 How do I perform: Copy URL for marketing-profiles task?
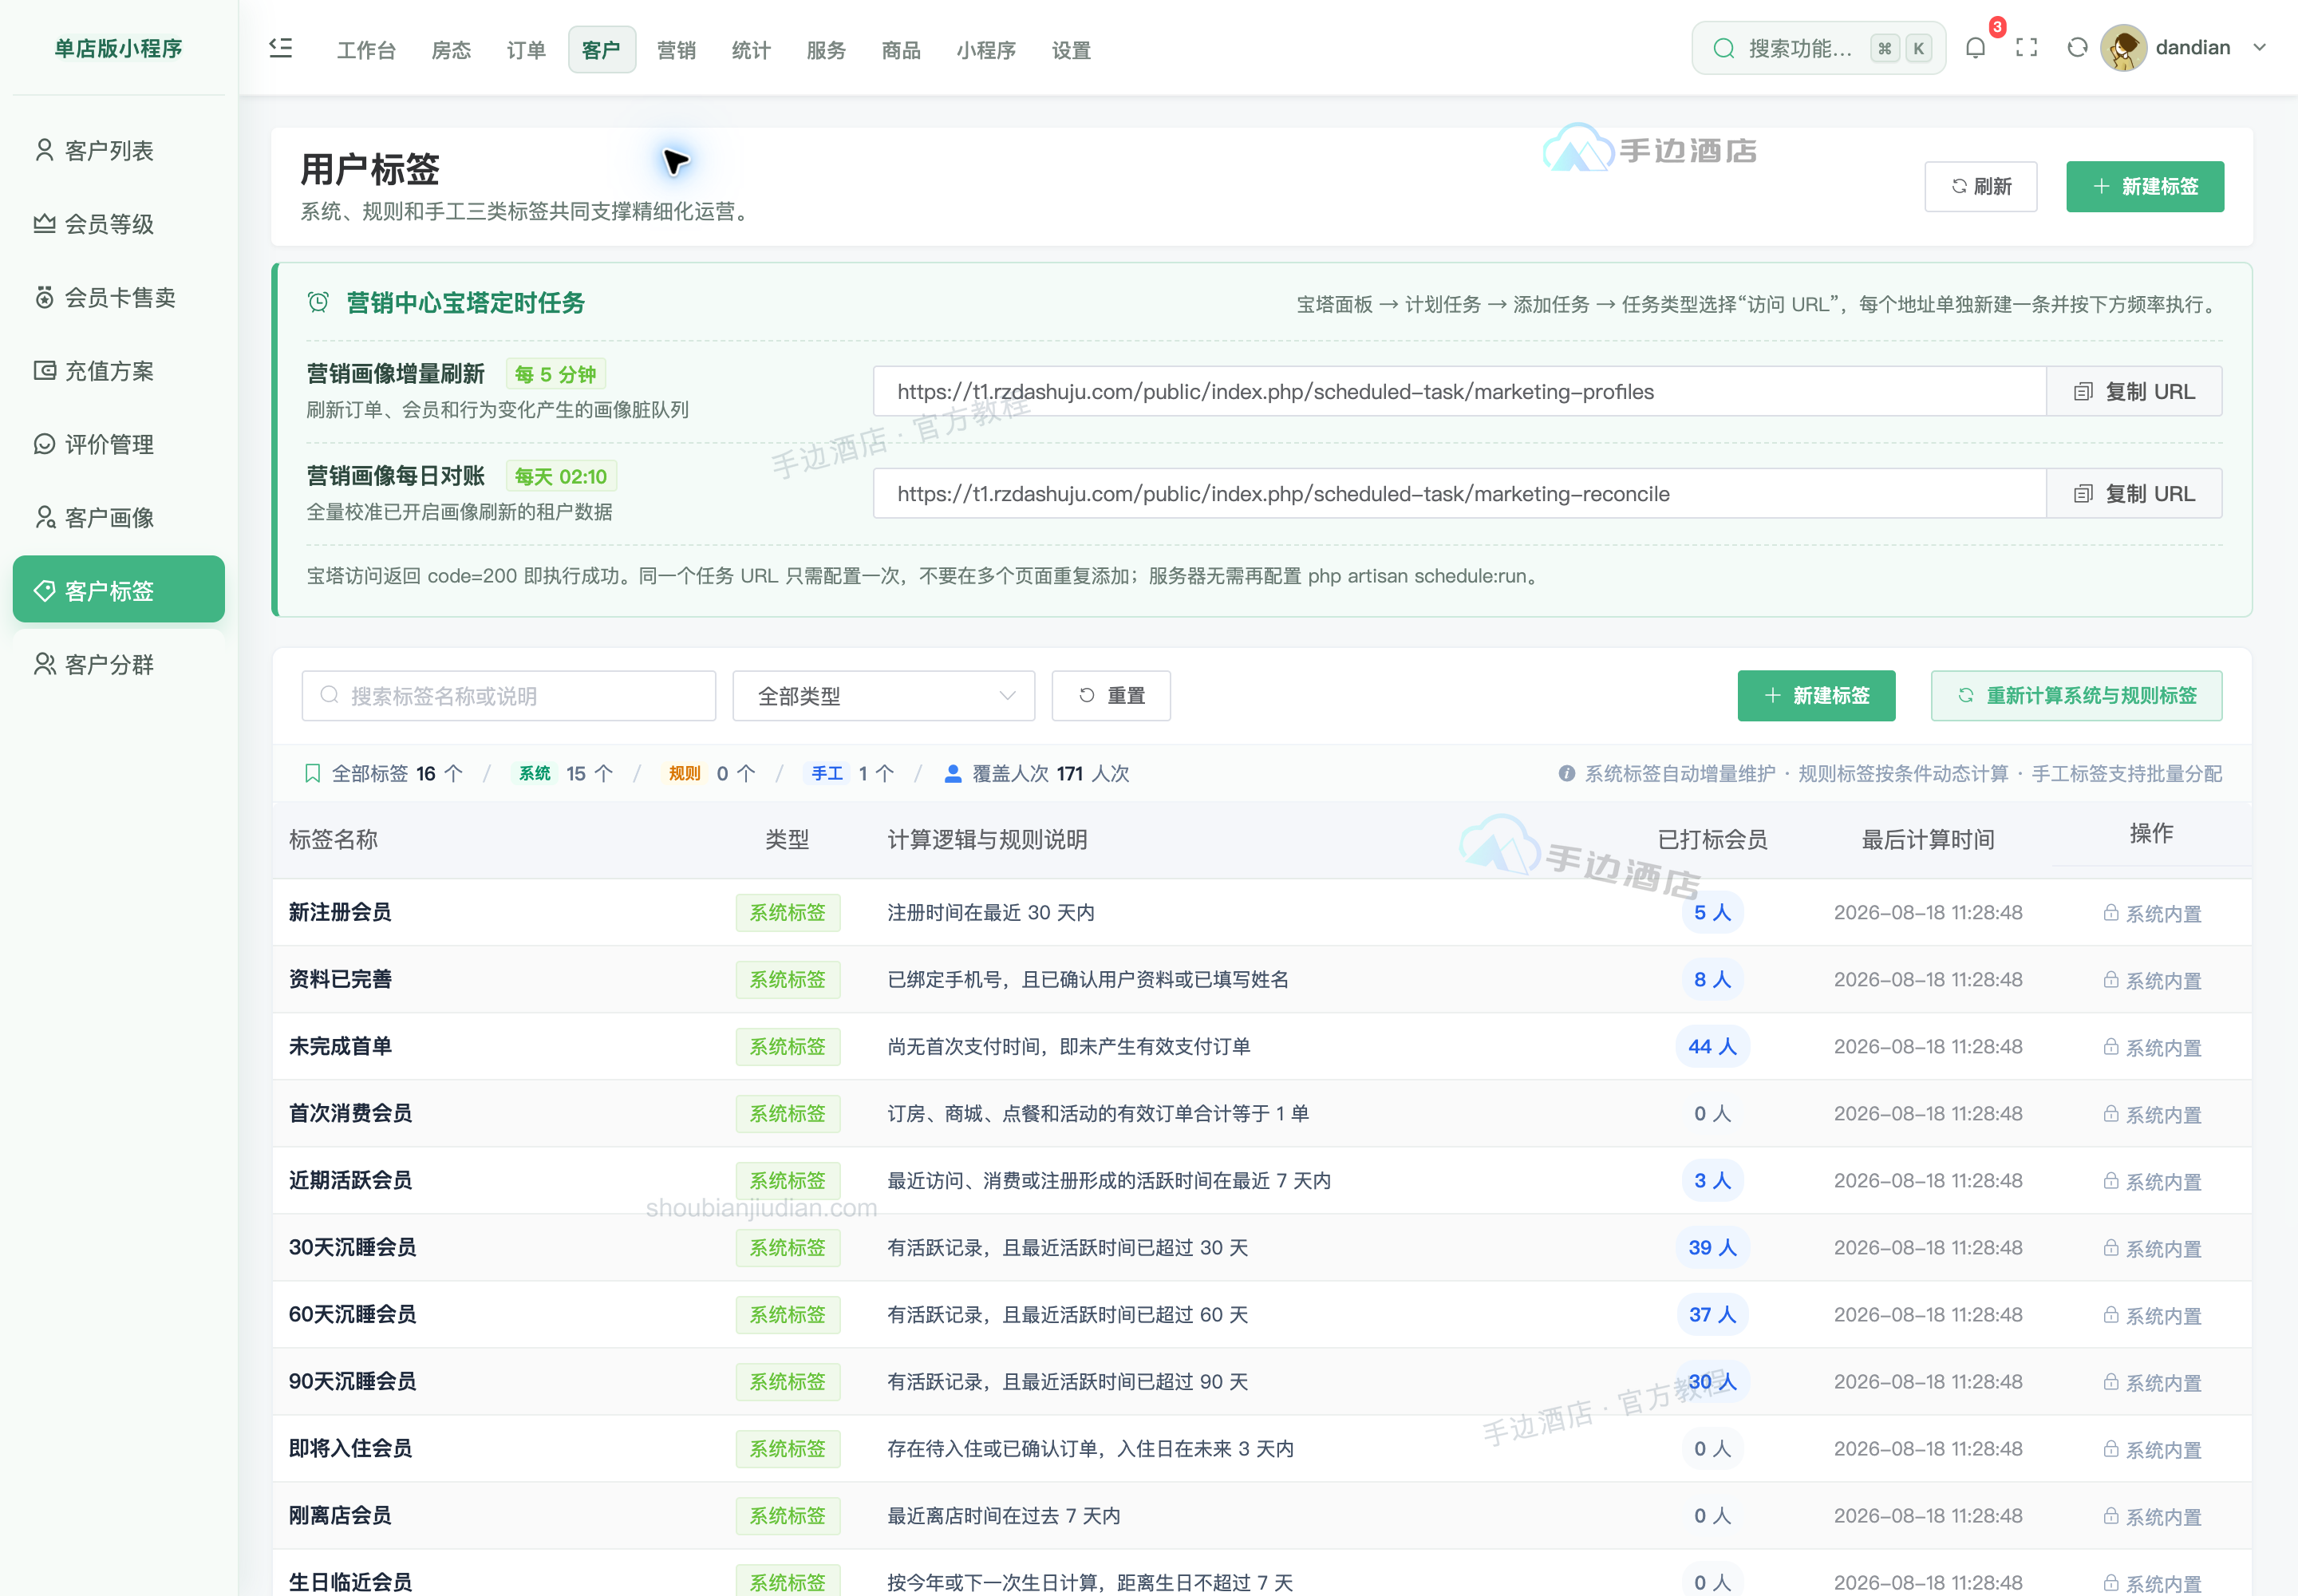pyautogui.click(x=2134, y=392)
